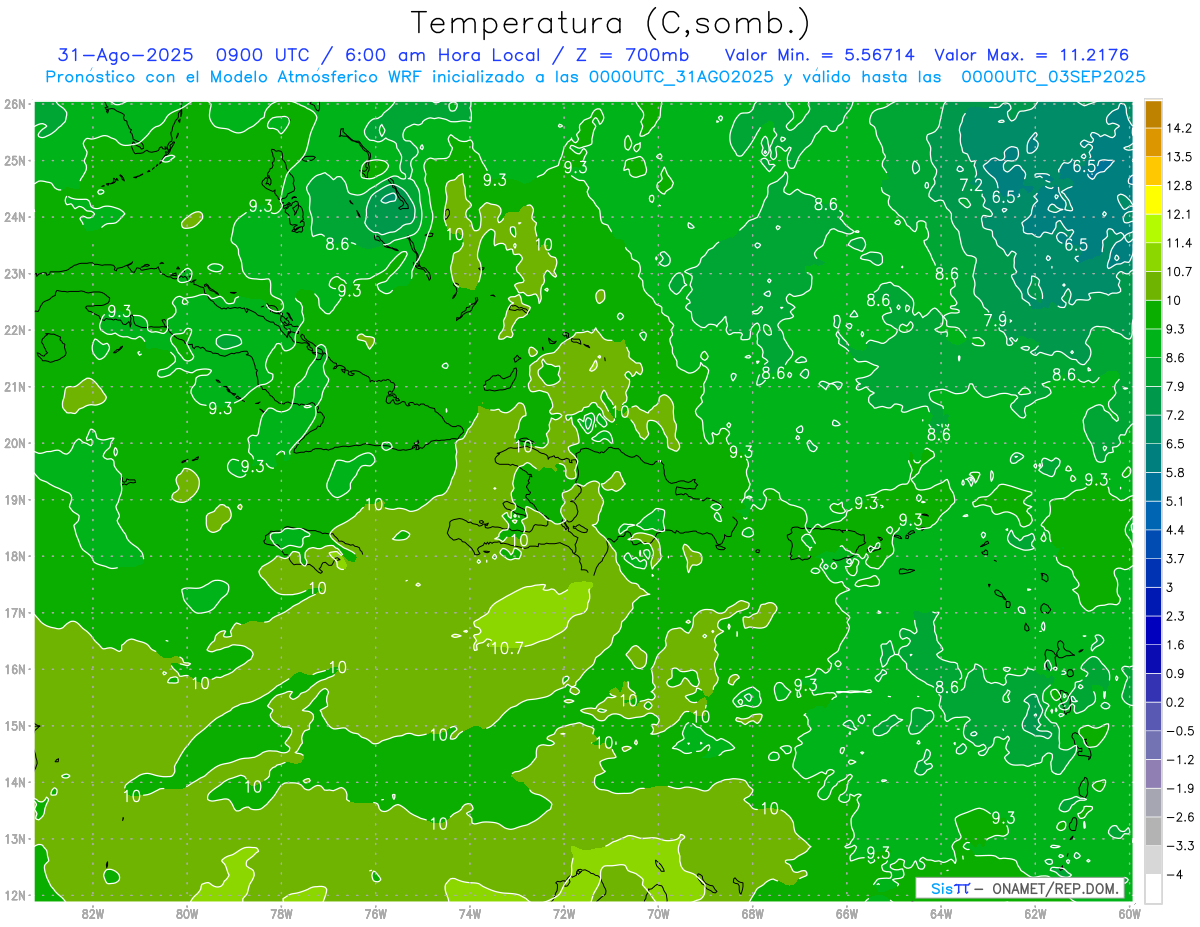Viewport: 1200px width, 927px height.
Task: Click the "22N" latitude axis label
Action: point(15,330)
